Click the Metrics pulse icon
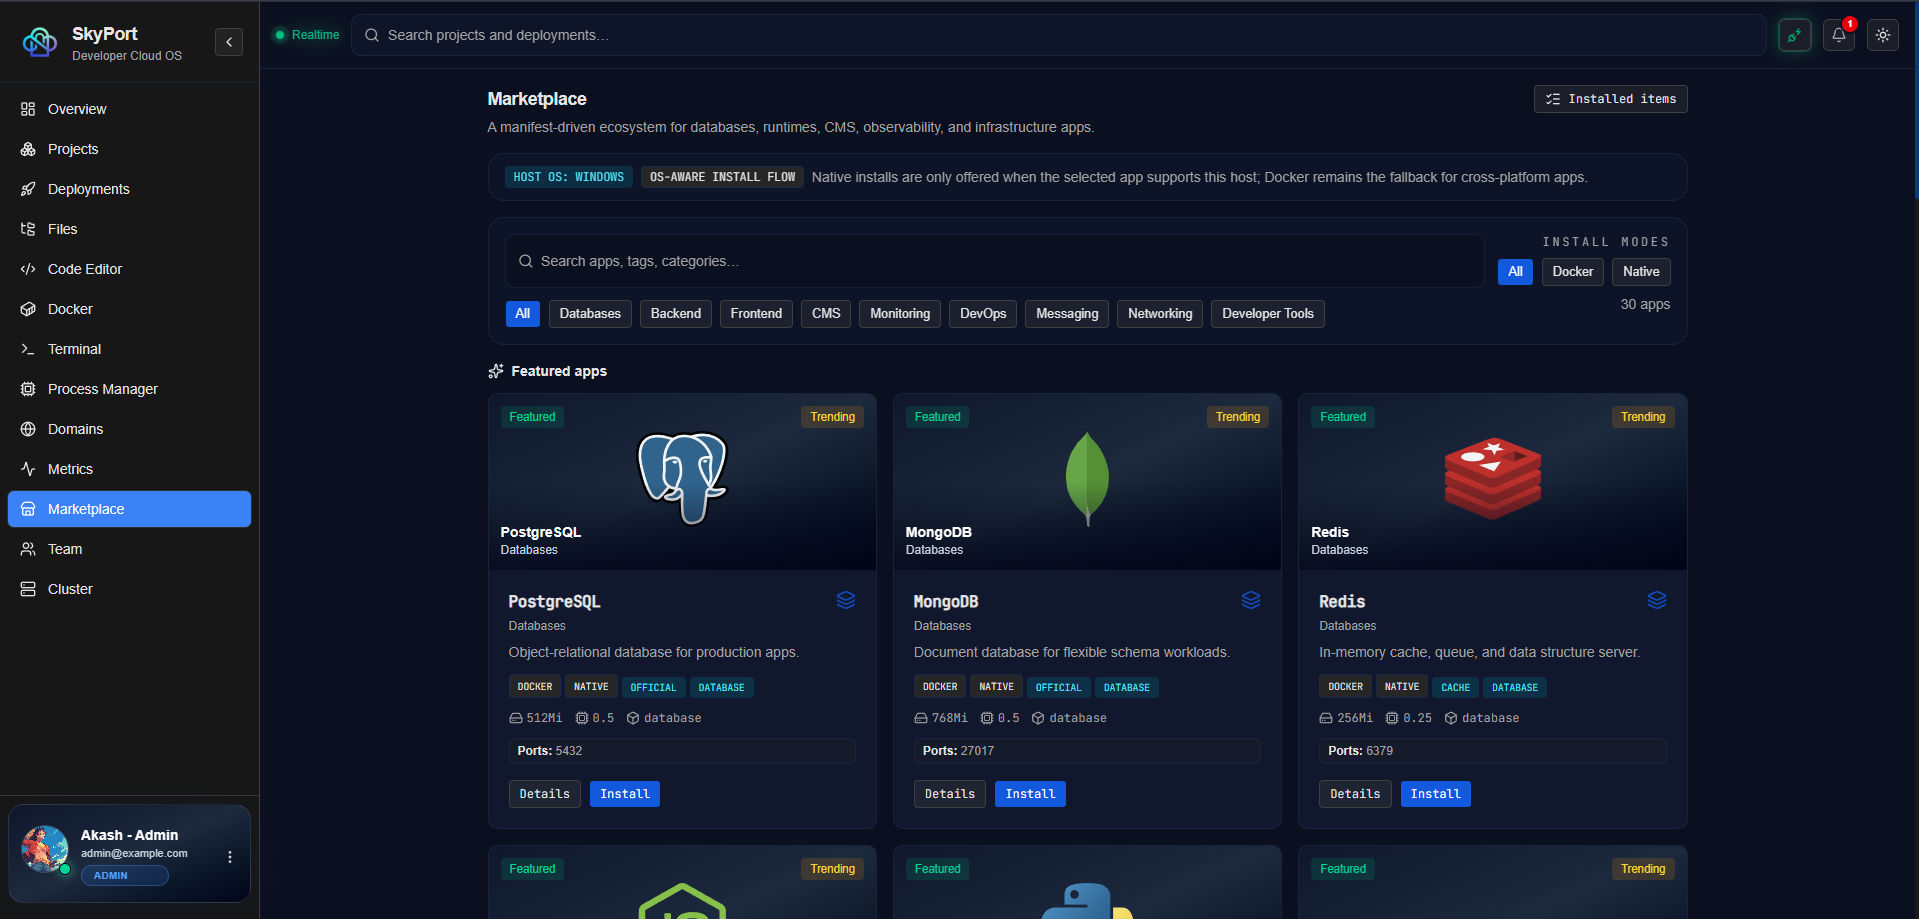The height and width of the screenshot is (919, 1919). pyautogui.click(x=28, y=469)
